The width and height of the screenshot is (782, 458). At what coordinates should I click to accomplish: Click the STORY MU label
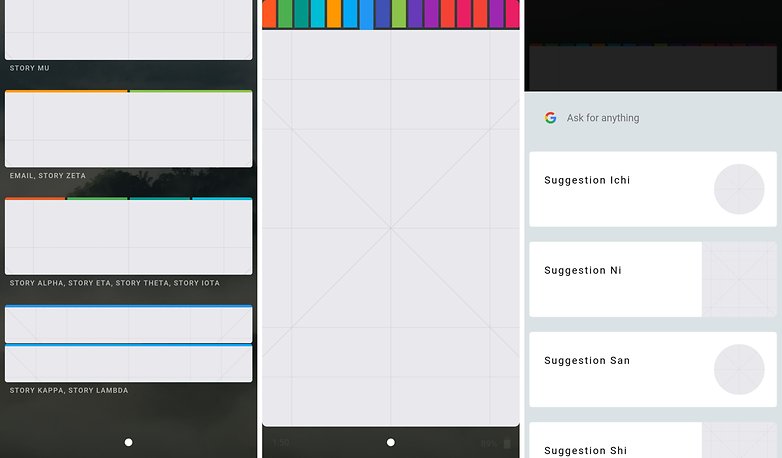pos(29,68)
